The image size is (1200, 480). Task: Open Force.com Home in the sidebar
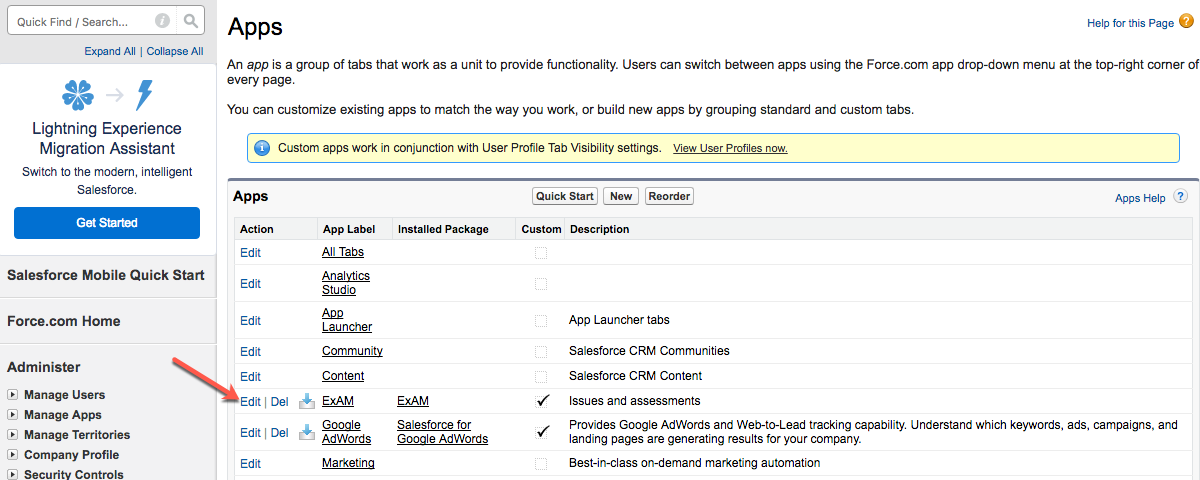click(64, 321)
